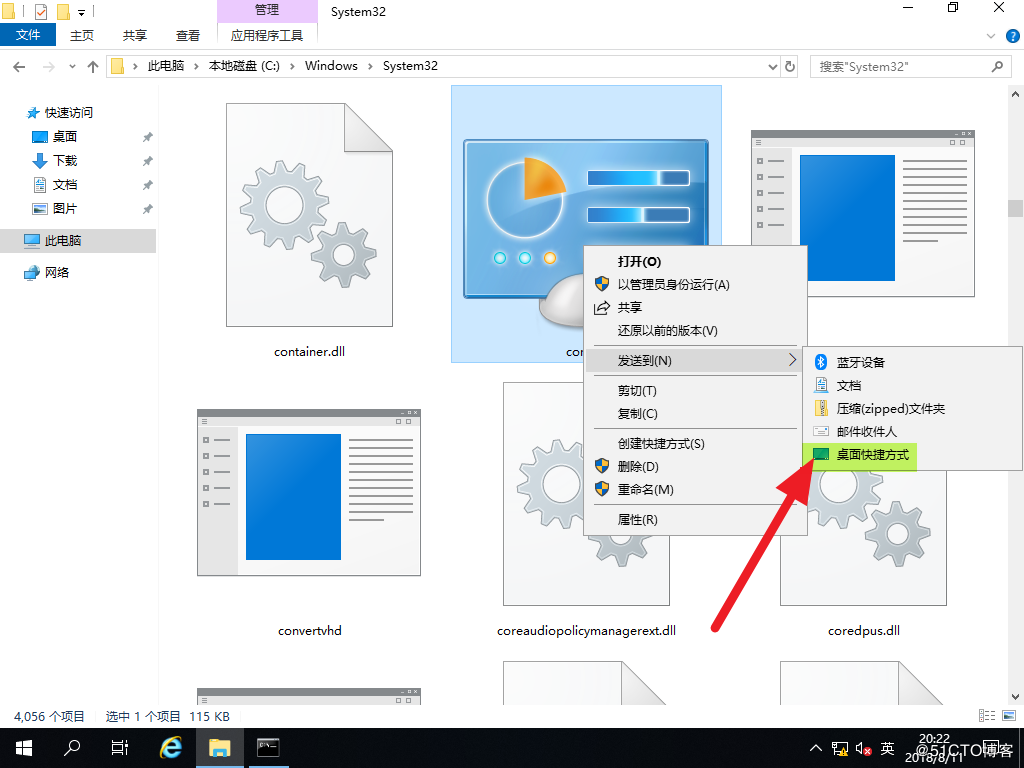Switch to details view icon in status bar
Screen dimensions: 1024x768
(987, 716)
